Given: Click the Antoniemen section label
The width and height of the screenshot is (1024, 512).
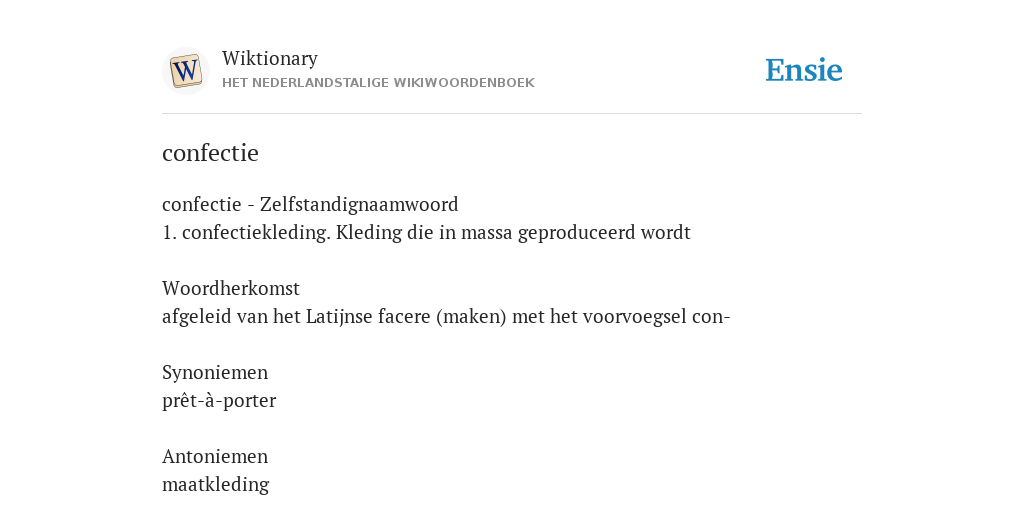Looking at the screenshot, I should 215,456.
